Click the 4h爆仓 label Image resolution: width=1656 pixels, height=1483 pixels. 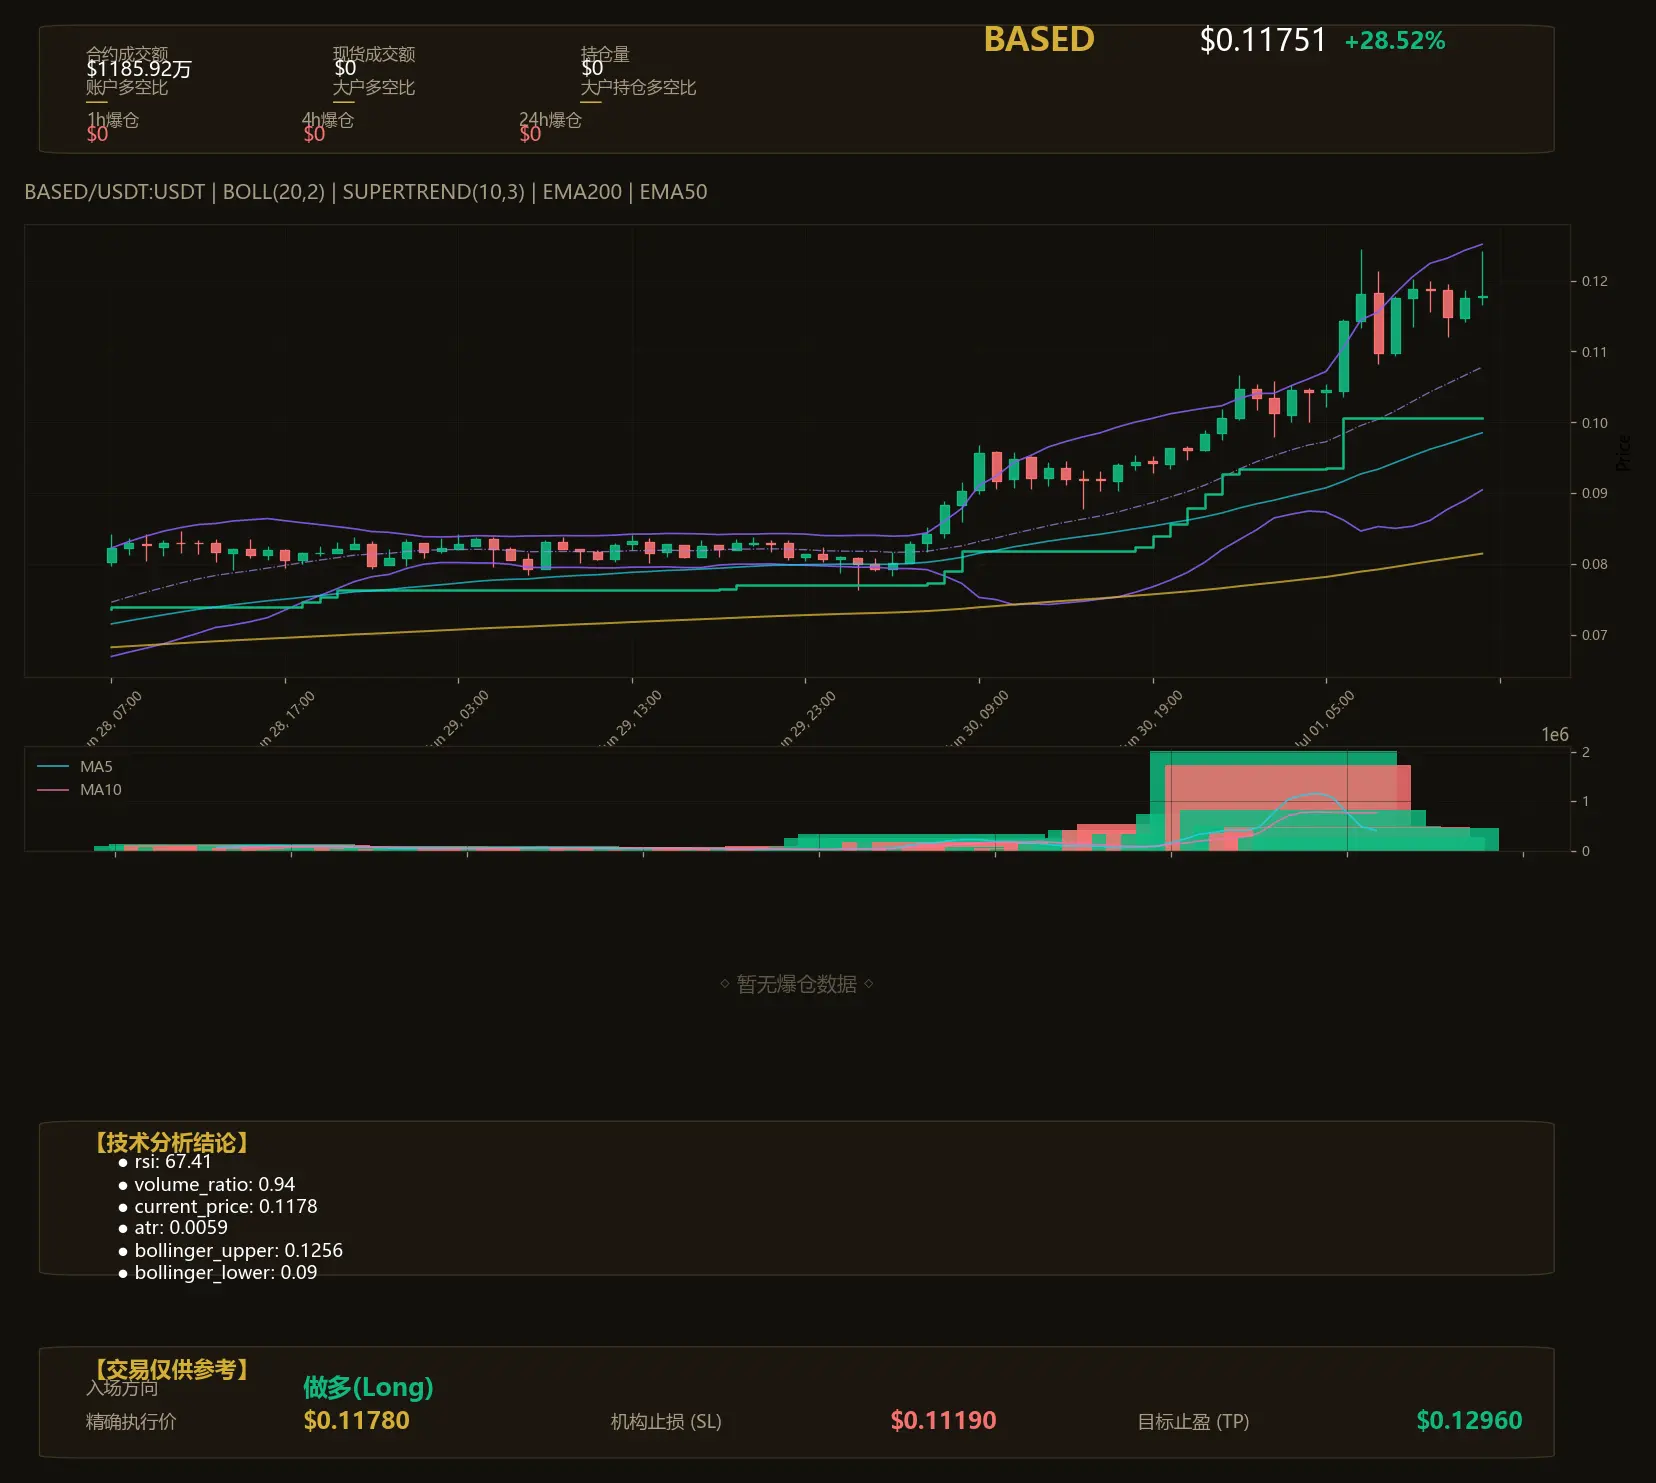[x=329, y=120]
